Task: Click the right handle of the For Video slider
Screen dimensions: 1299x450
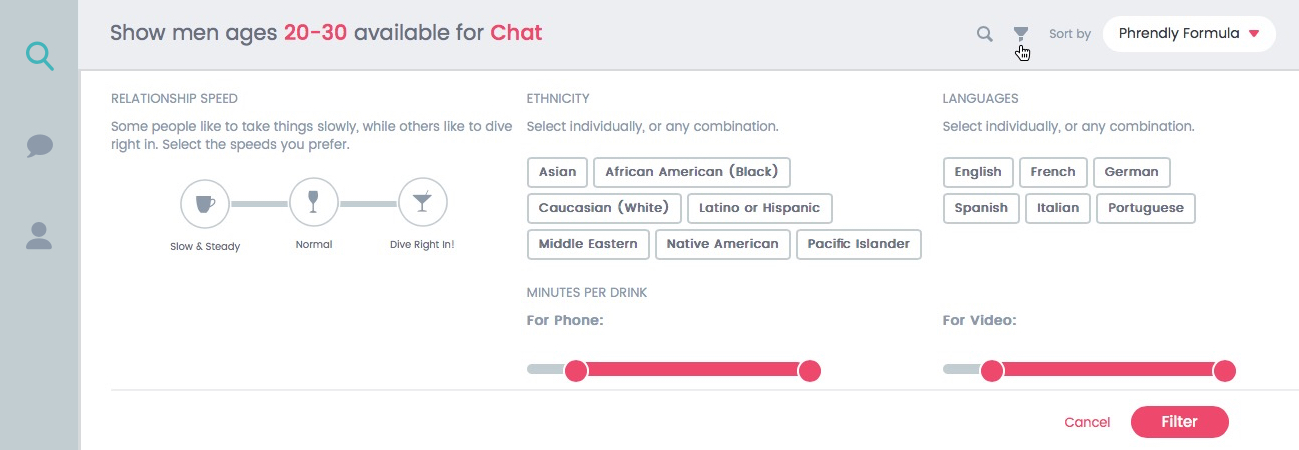Action: [1224, 371]
